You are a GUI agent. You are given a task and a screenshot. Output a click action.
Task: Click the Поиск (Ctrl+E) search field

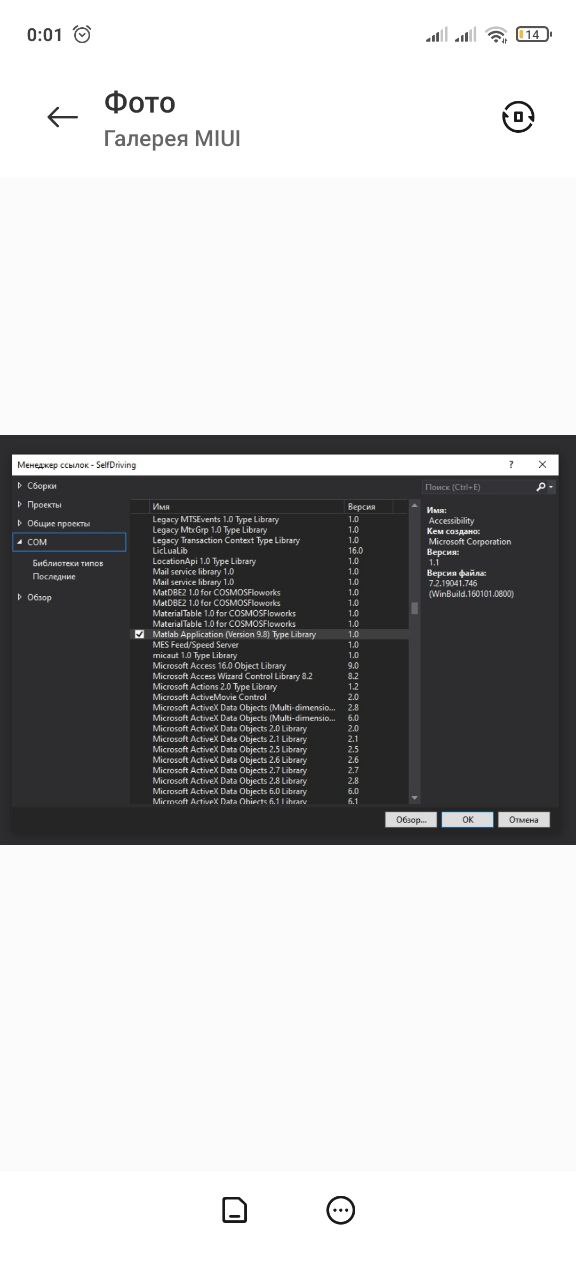tap(478, 487)
